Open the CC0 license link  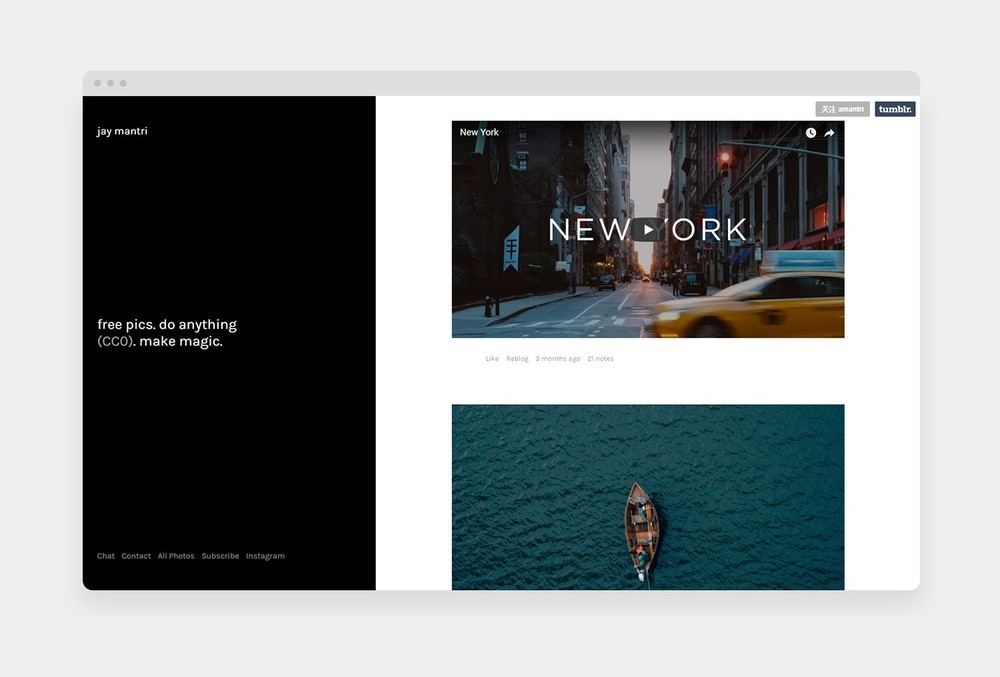tap(115, 342)
